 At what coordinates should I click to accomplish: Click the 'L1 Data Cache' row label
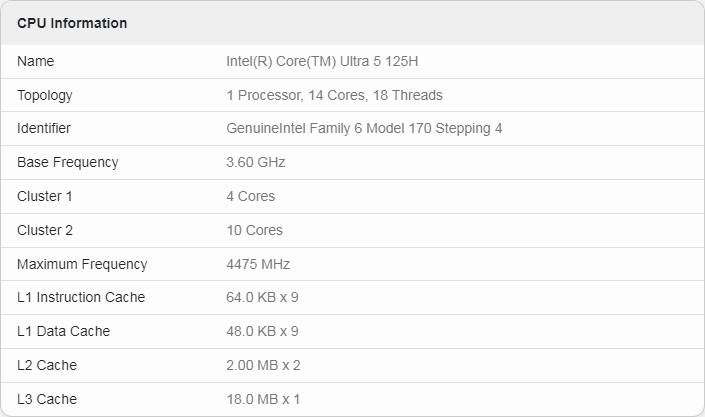coord(63,332)
